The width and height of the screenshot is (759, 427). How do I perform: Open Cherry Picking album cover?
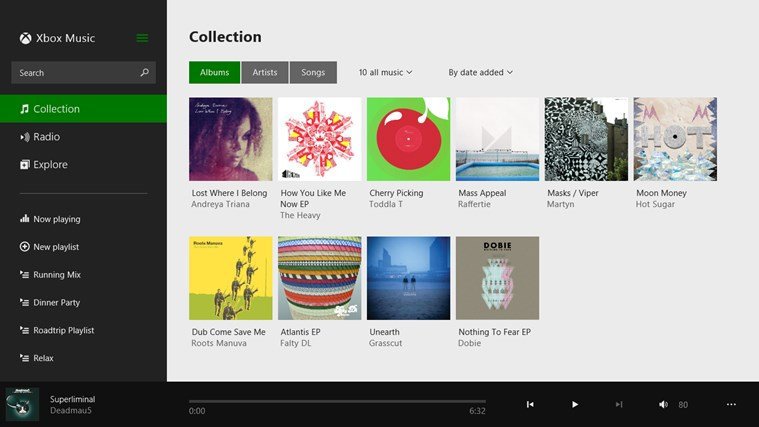point(409,139)
